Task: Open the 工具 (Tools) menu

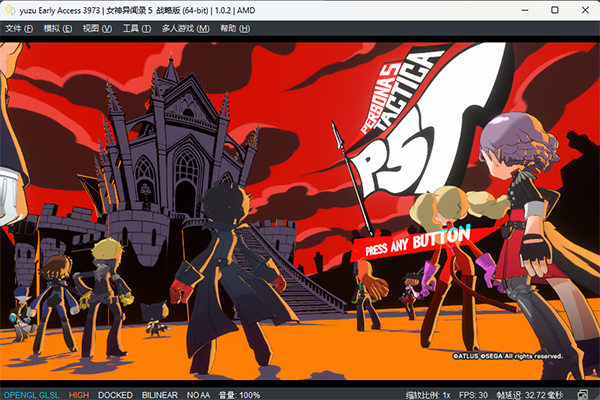Action: tap(136, 28)
